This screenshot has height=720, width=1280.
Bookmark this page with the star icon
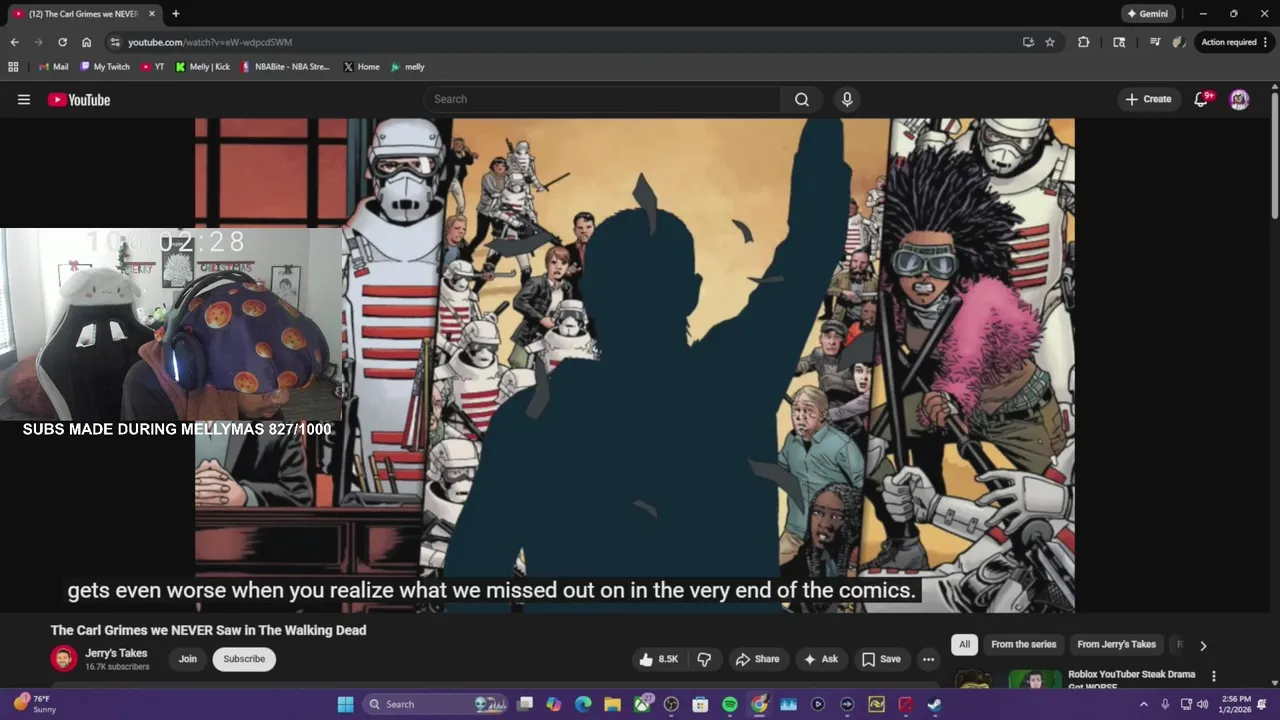click(1050, 42)
